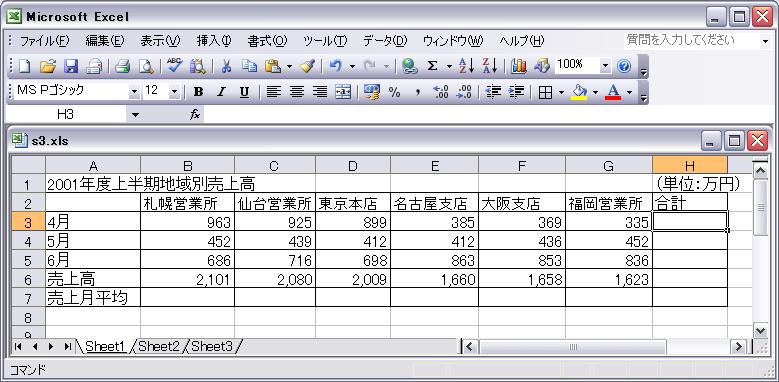The width and height of the screenshot is (779, 382).
Task: Expand the font name dropdown
Action: click(134, 92)
